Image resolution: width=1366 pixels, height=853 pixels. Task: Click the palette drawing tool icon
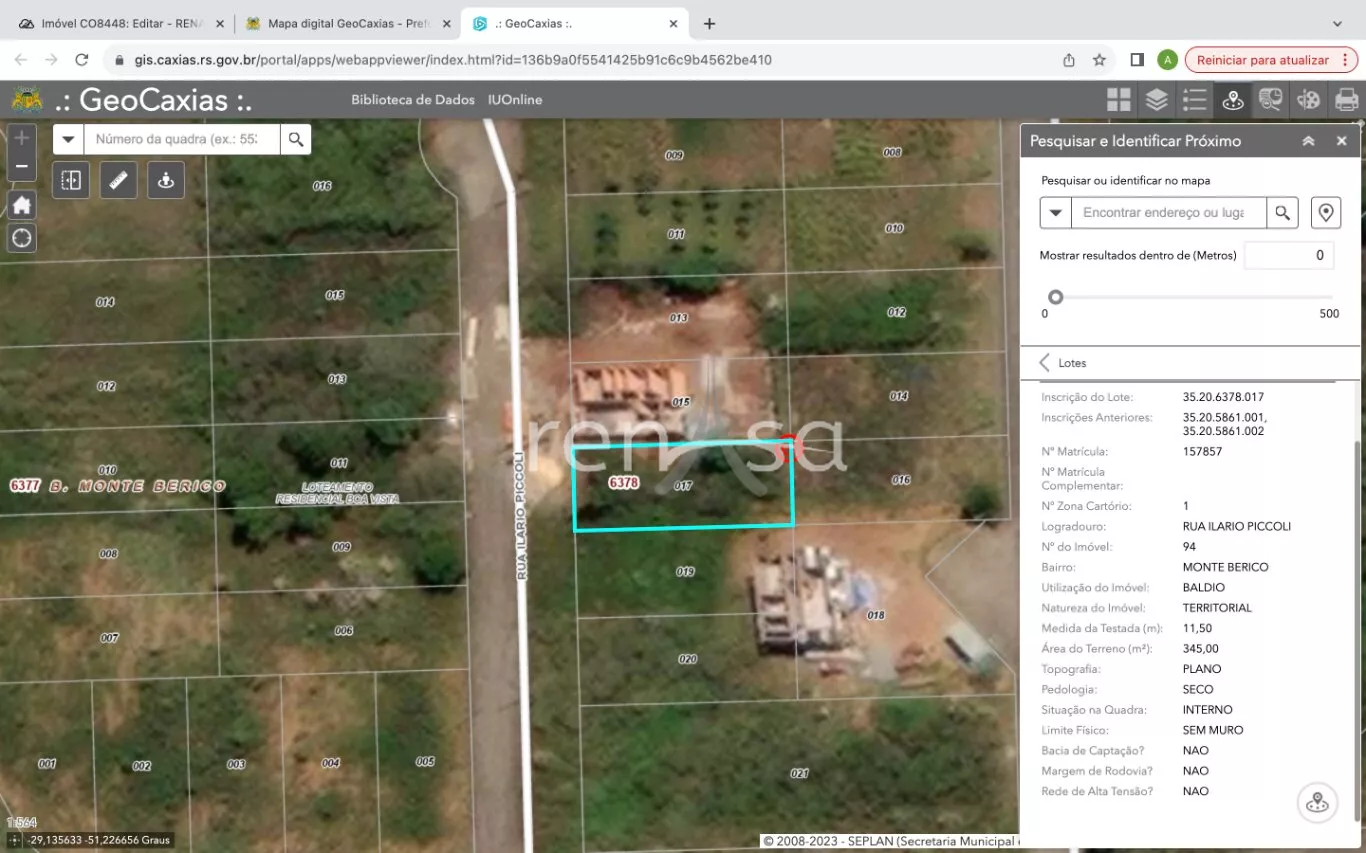(x=1308, y=100)
